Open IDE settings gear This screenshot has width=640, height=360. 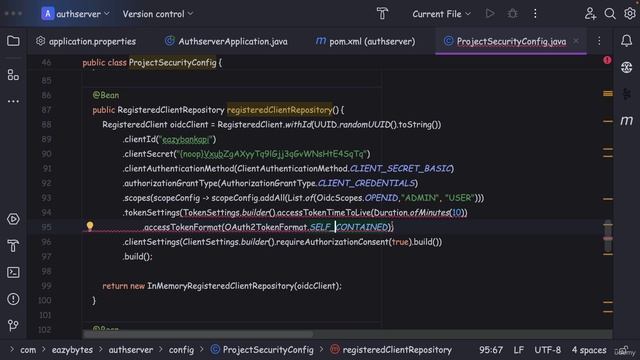pyautogui.click(x=630, y=14)
